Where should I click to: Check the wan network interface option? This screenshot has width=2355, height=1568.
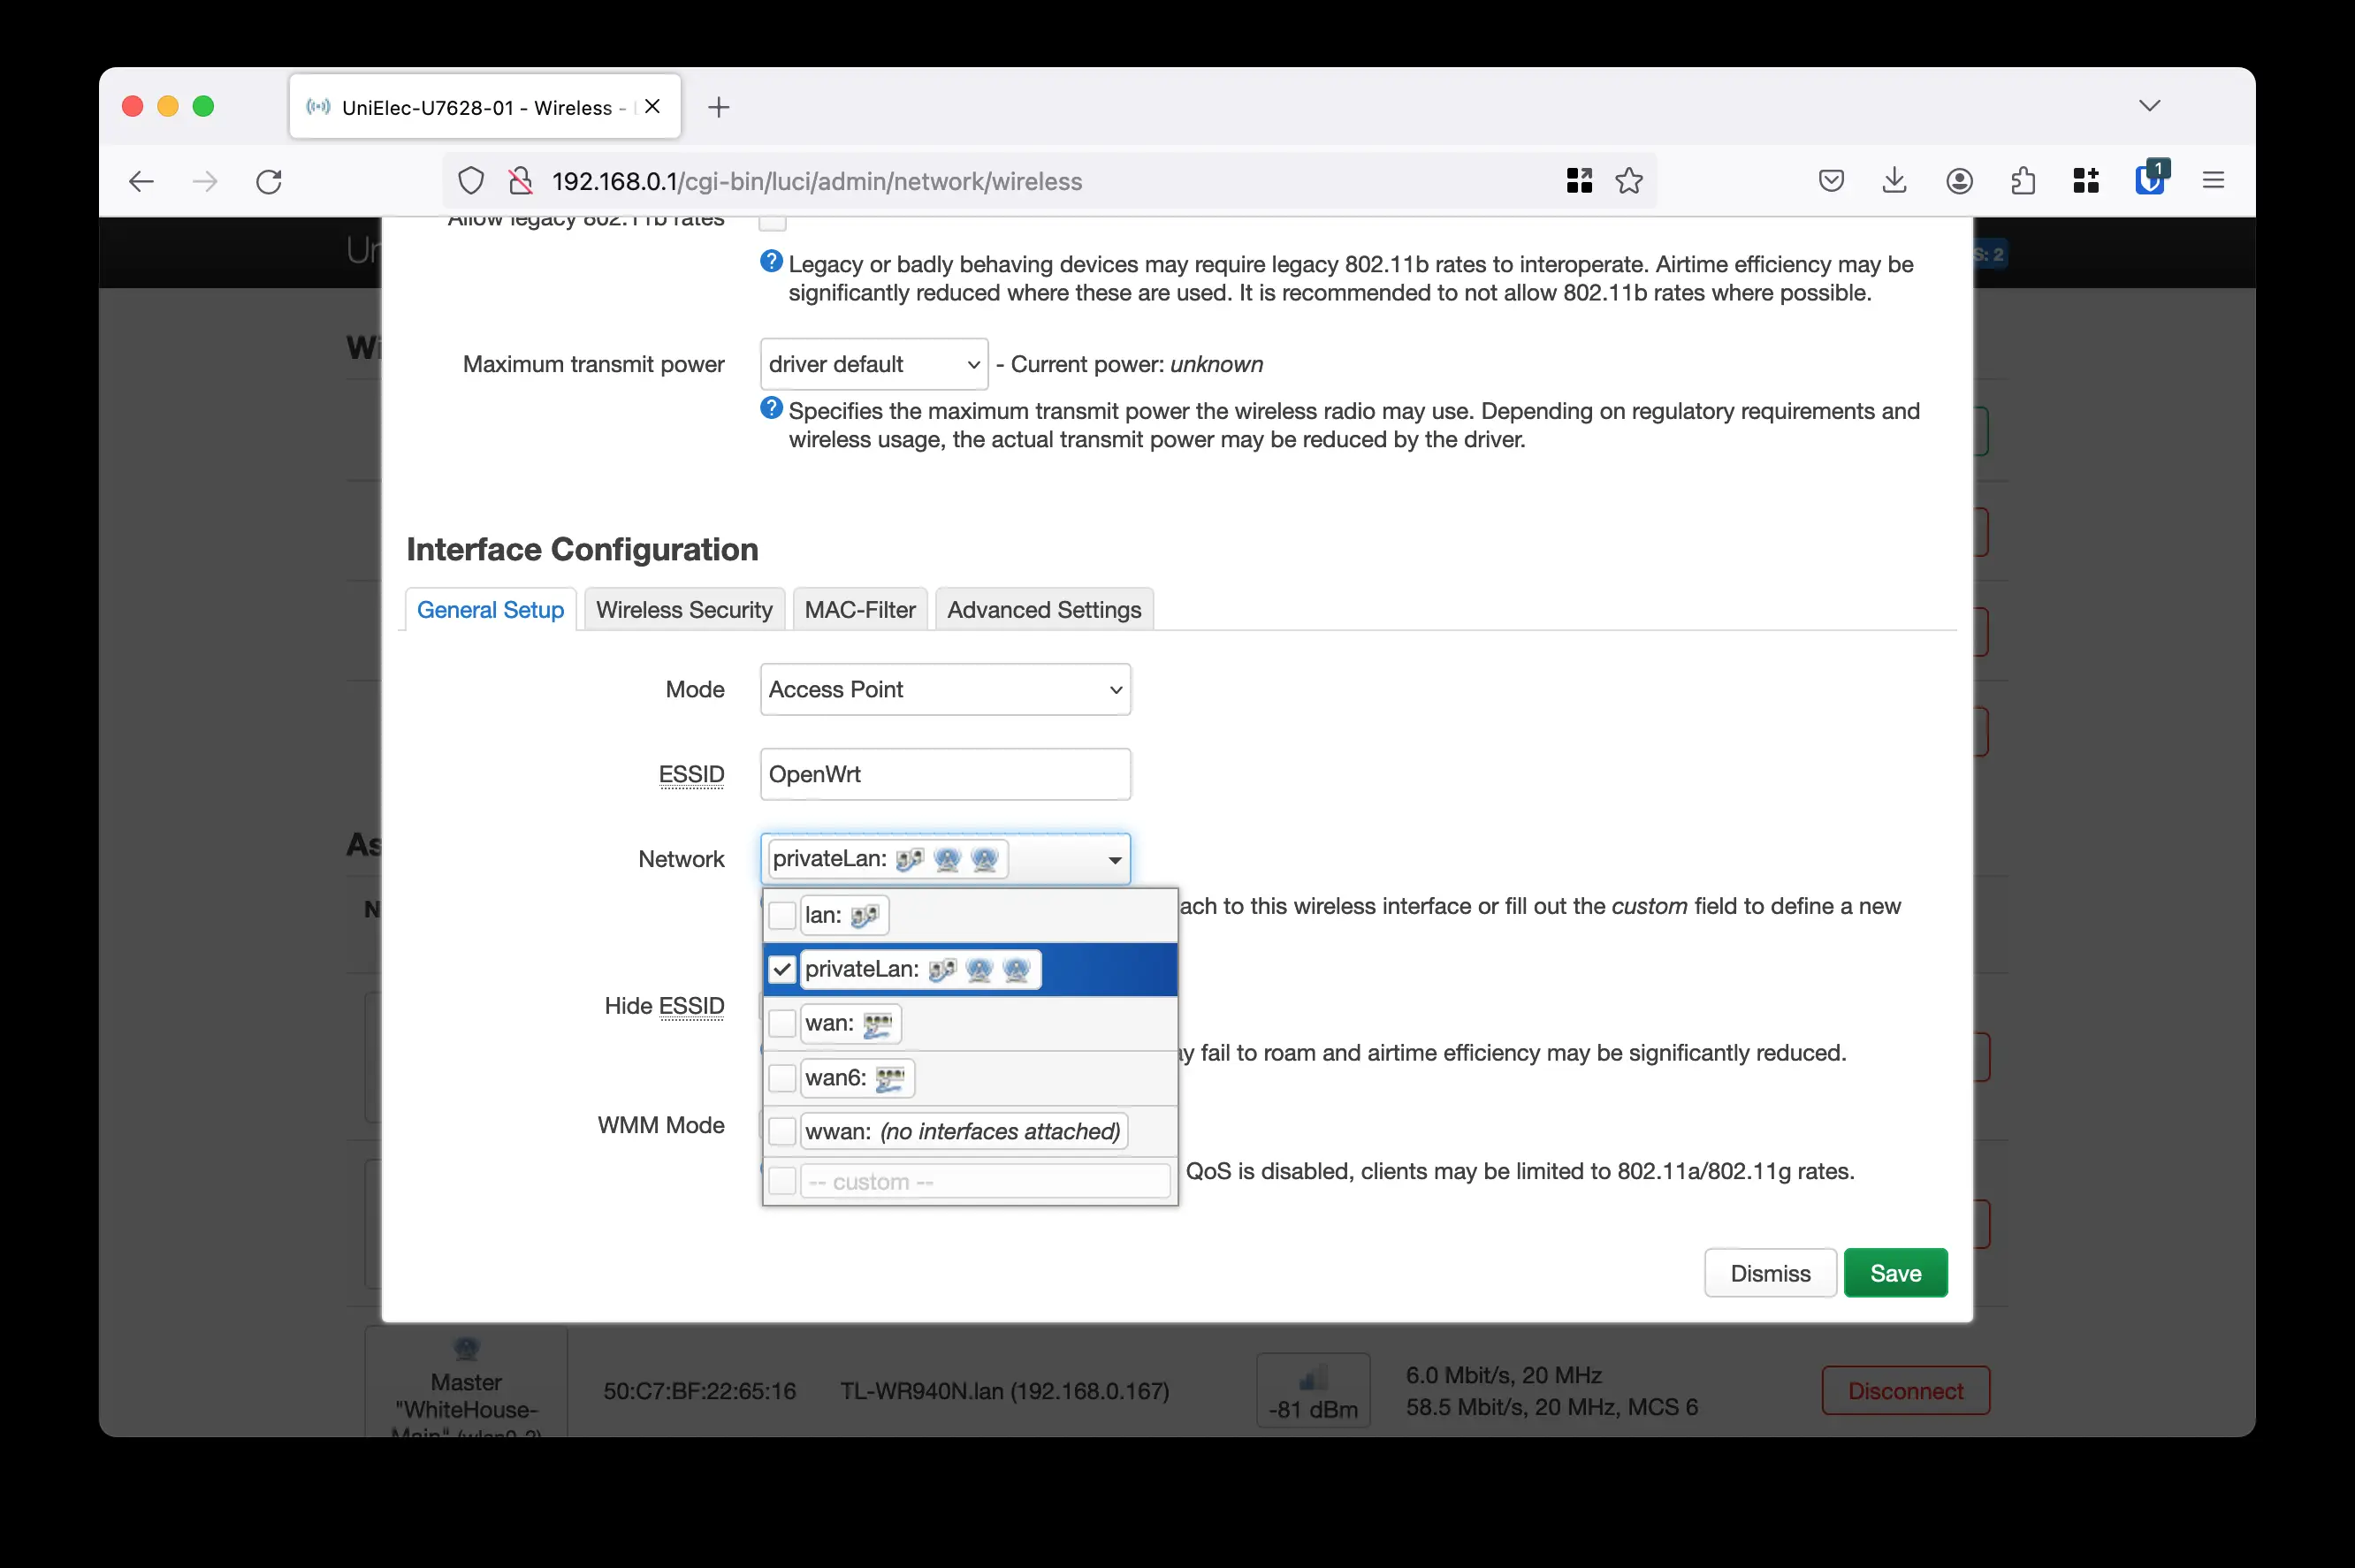(x=784, y=1022)
